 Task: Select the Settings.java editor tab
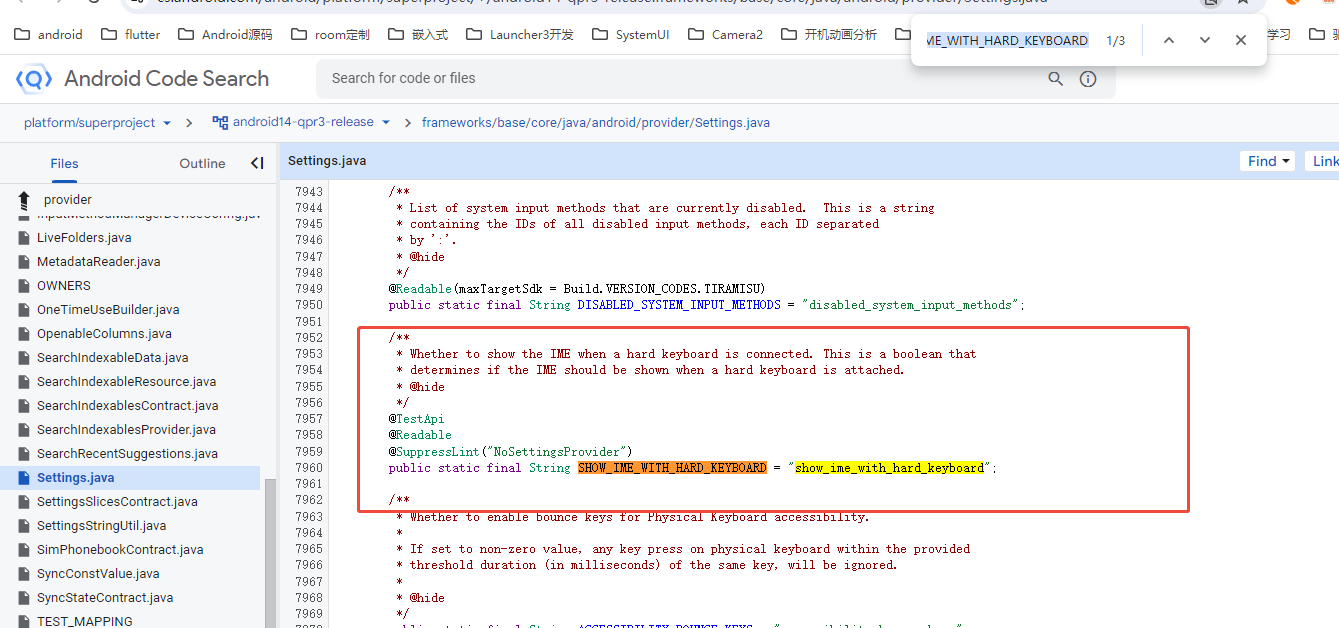[x=327, y=161]
